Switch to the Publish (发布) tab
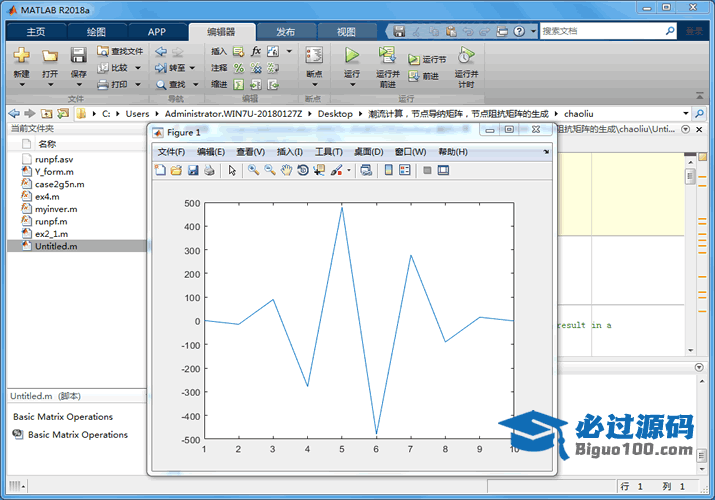The width and height of the screenshot is (715, 500). tap(285, 32)
